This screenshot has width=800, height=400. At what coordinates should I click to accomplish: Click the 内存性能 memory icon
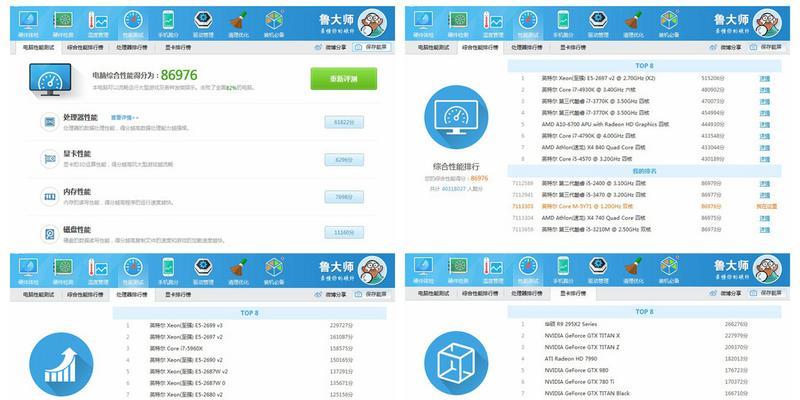point(49,196)
